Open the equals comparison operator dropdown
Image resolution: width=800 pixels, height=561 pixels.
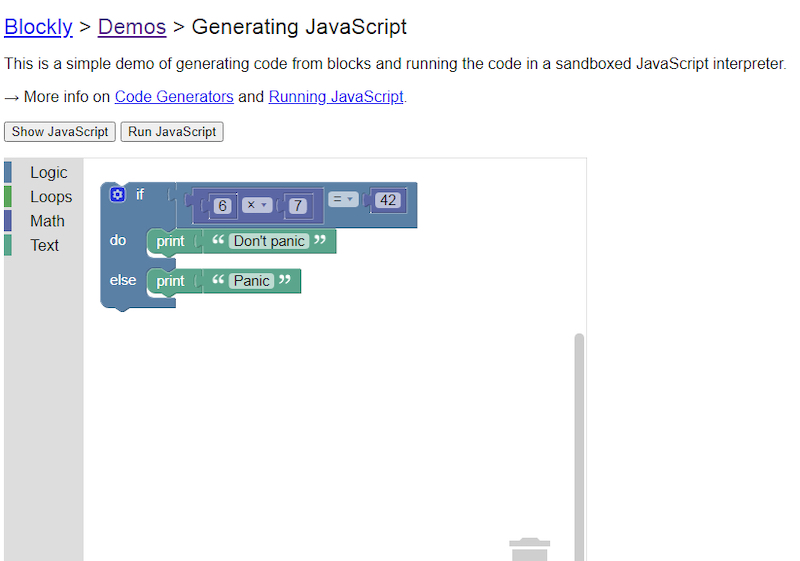343,199
